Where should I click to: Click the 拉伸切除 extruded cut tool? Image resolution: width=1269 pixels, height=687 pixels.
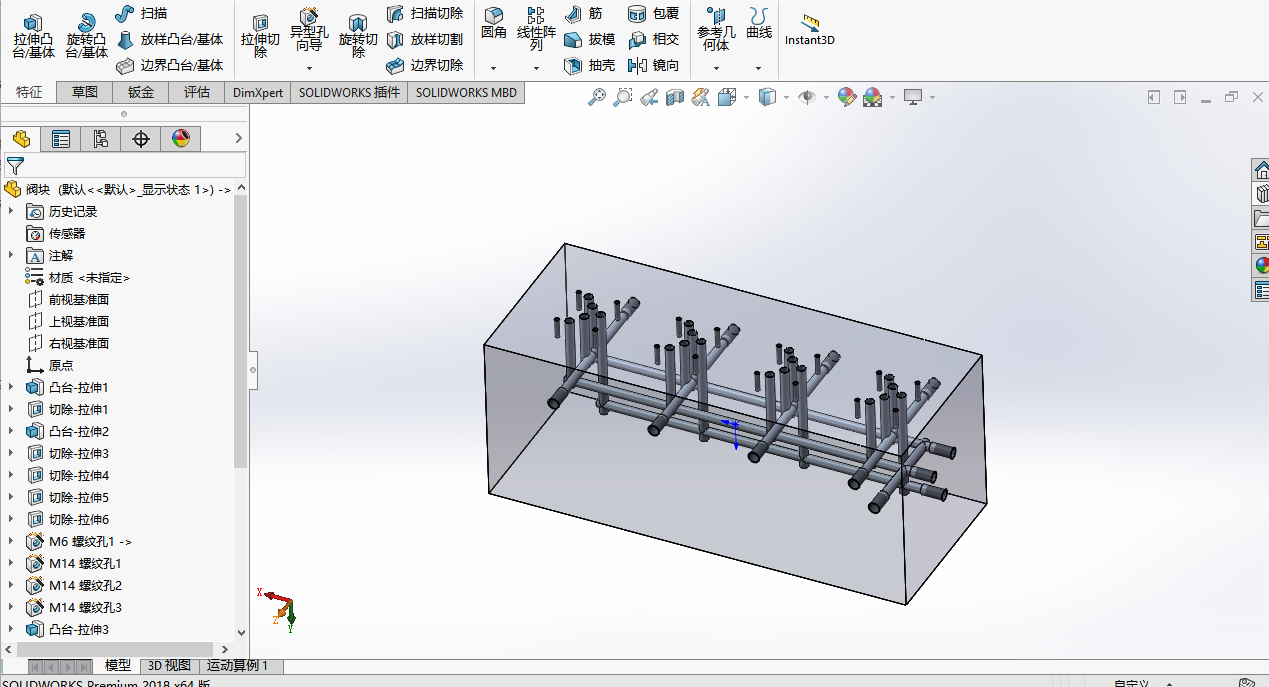point(260,37)
